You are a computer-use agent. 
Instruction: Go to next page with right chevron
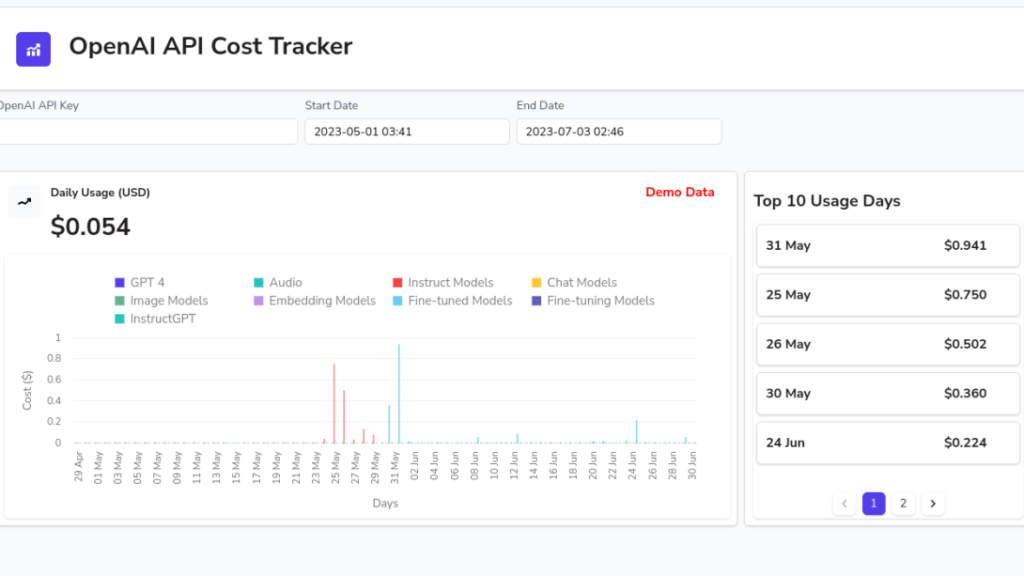tap(932, 504)
